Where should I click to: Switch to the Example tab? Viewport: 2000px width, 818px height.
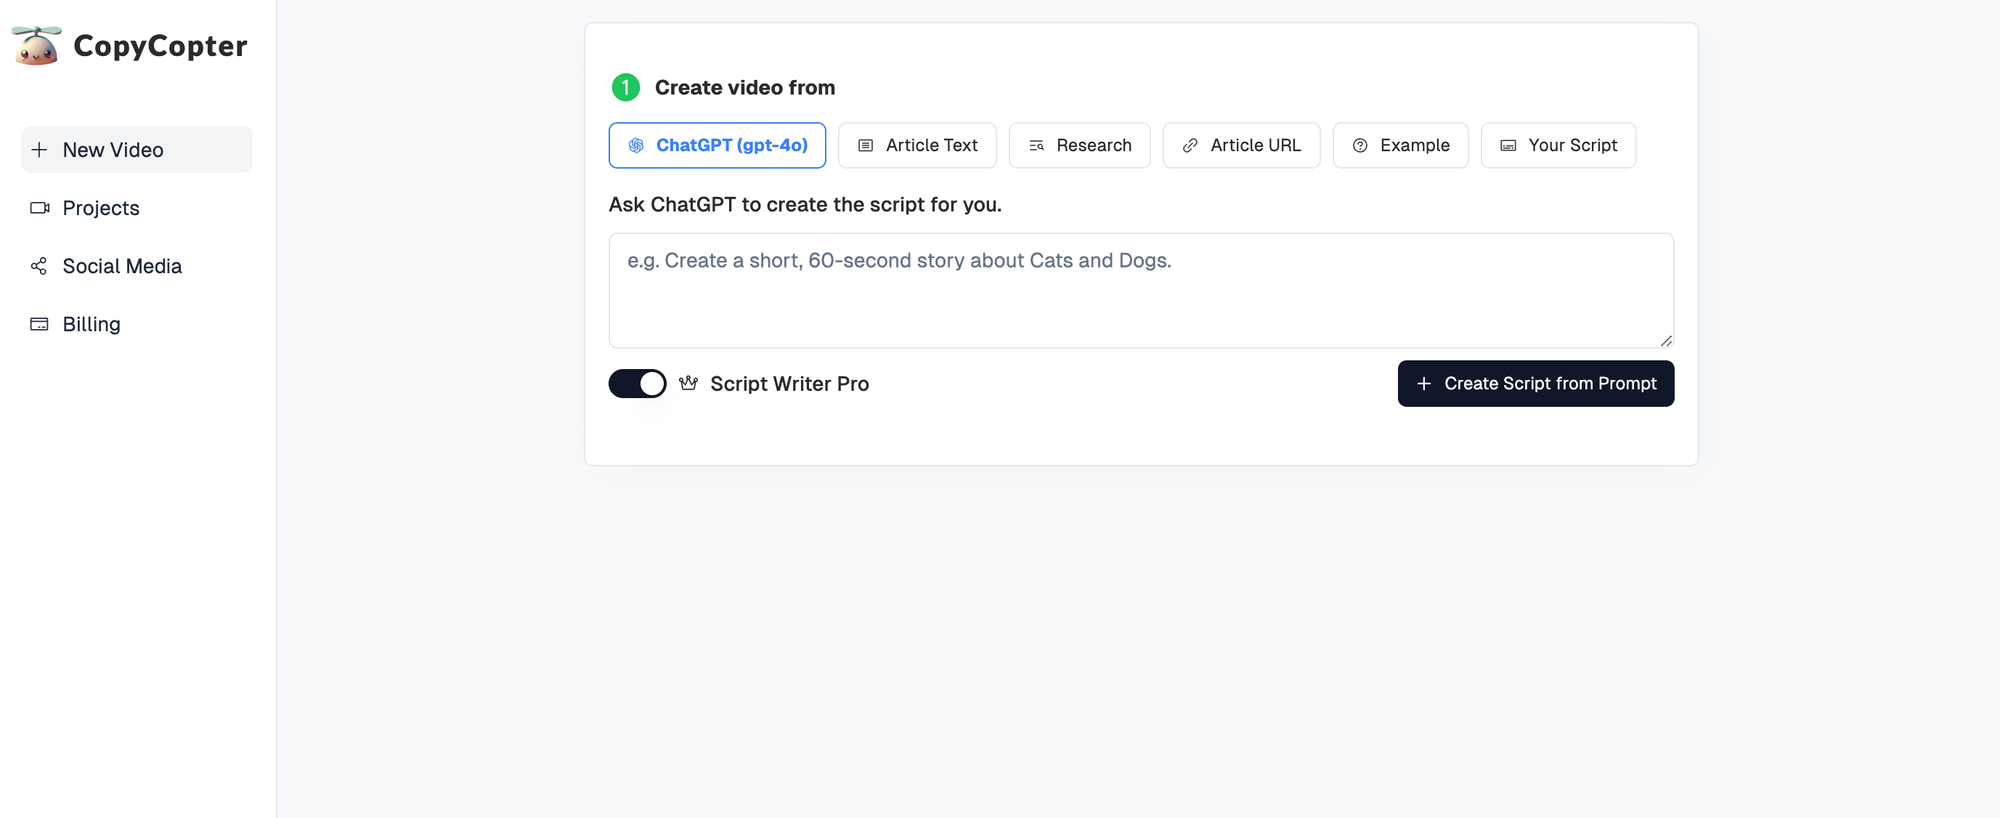click(x=1400, y=146)
